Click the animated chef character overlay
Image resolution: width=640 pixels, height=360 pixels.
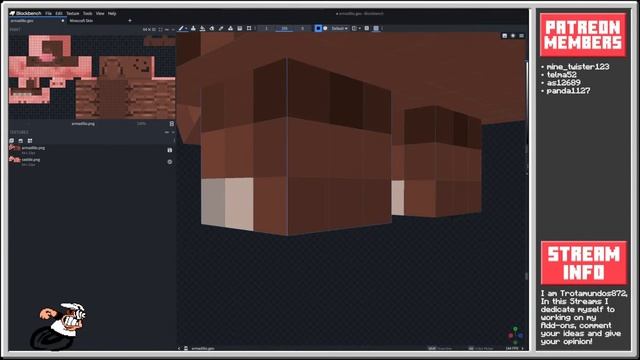pos(58,326)
